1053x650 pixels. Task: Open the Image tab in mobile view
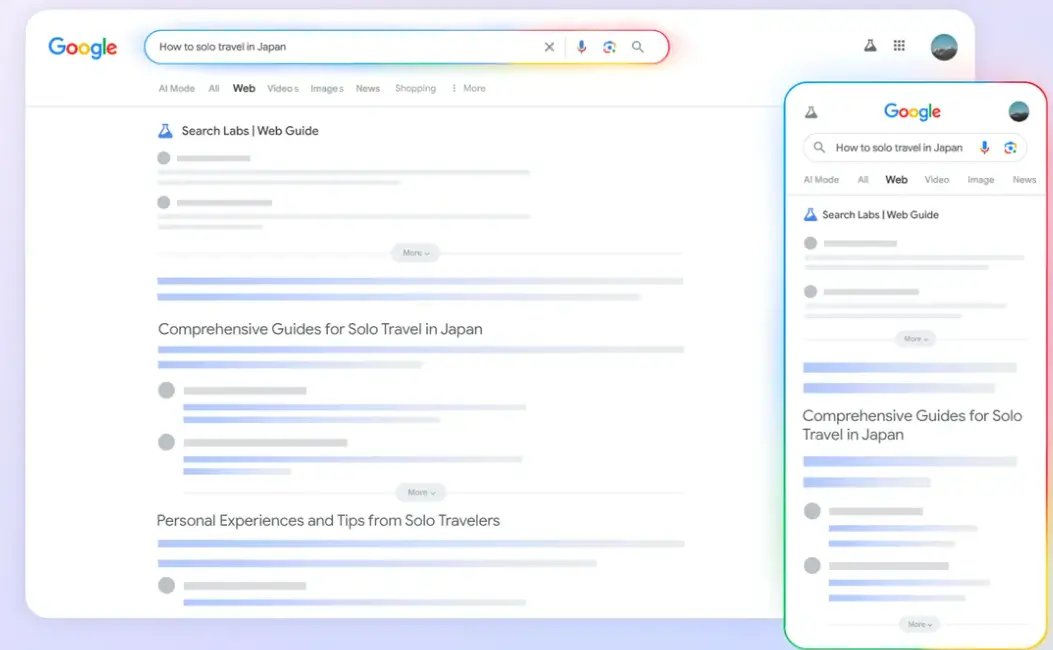click(980, 179)
